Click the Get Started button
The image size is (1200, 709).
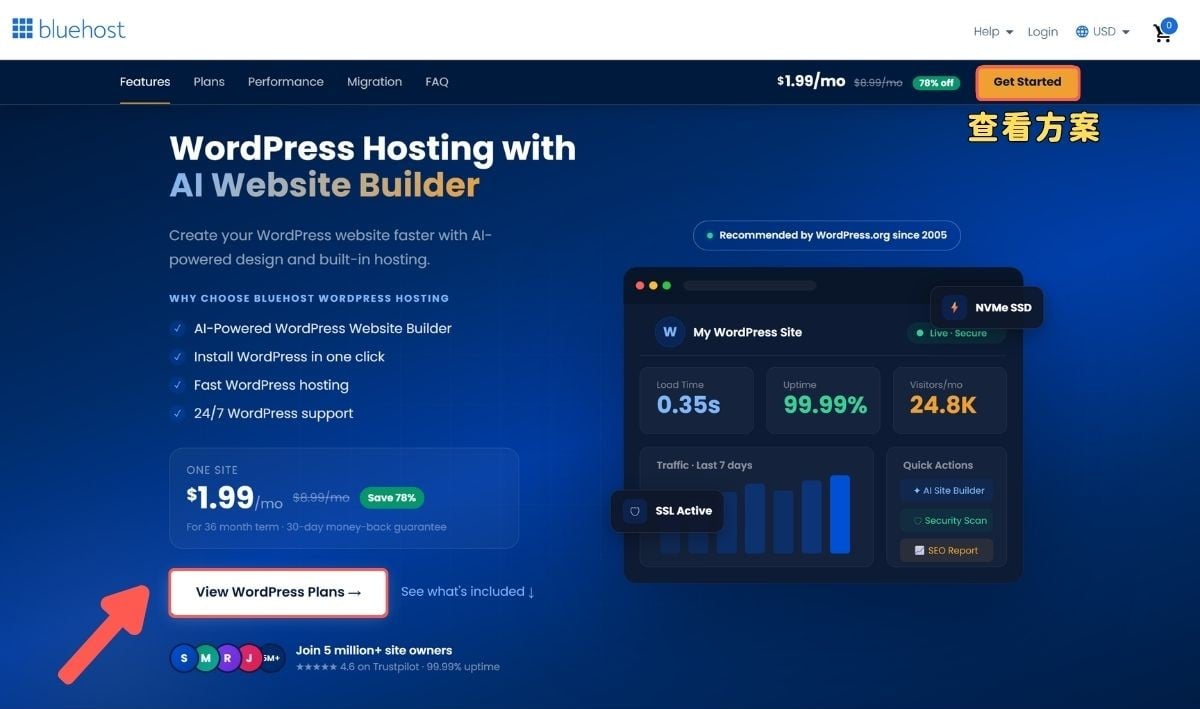tap(1027, 82)
